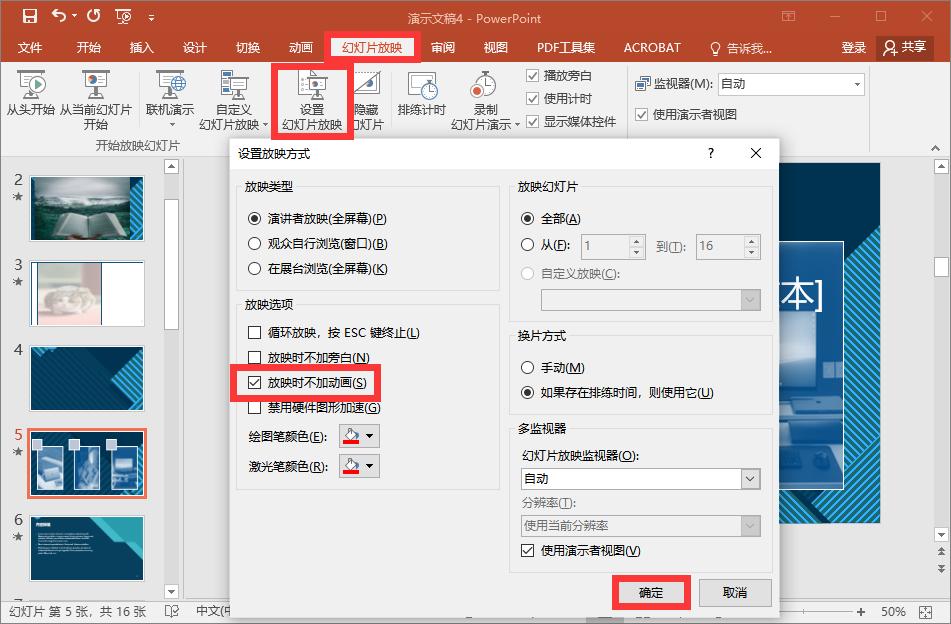Click the 取消 button
Screen dimensions: 951x624
734,592
